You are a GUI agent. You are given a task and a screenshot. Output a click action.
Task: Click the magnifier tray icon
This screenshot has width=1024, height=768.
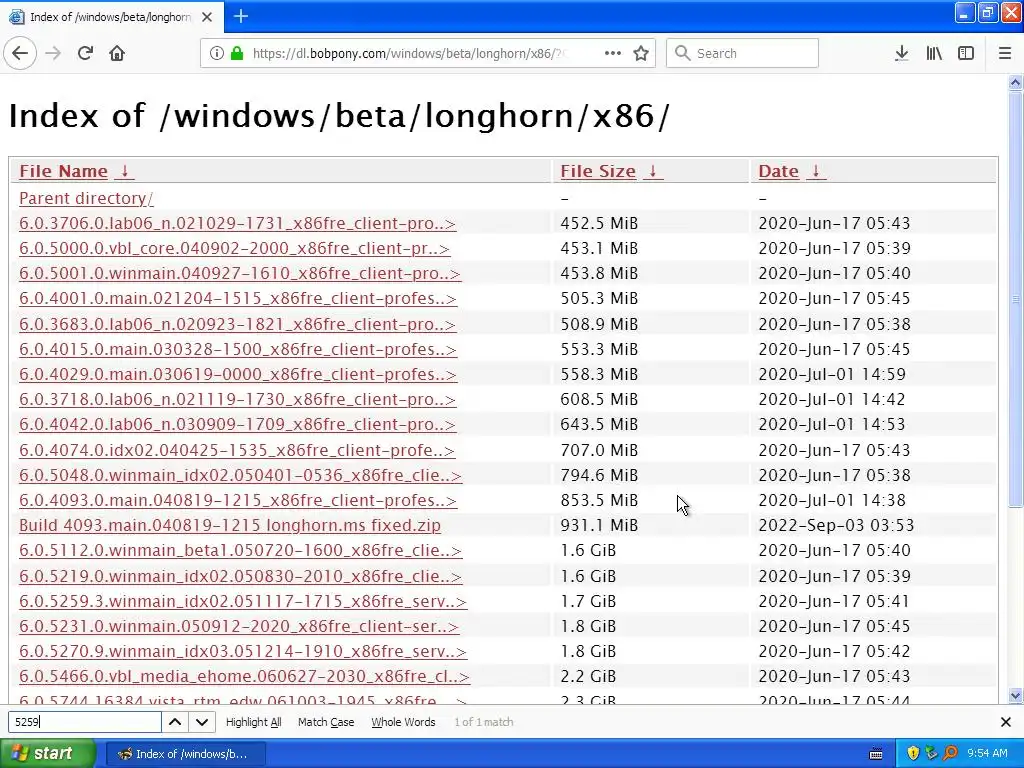point(950,754)
